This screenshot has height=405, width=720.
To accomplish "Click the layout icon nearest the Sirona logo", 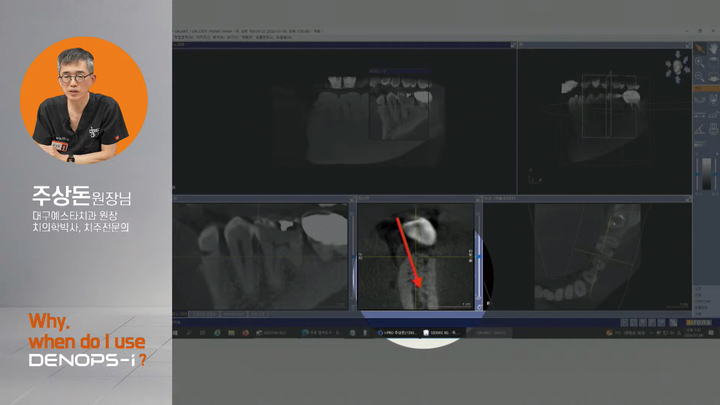I will click(673, 323).
